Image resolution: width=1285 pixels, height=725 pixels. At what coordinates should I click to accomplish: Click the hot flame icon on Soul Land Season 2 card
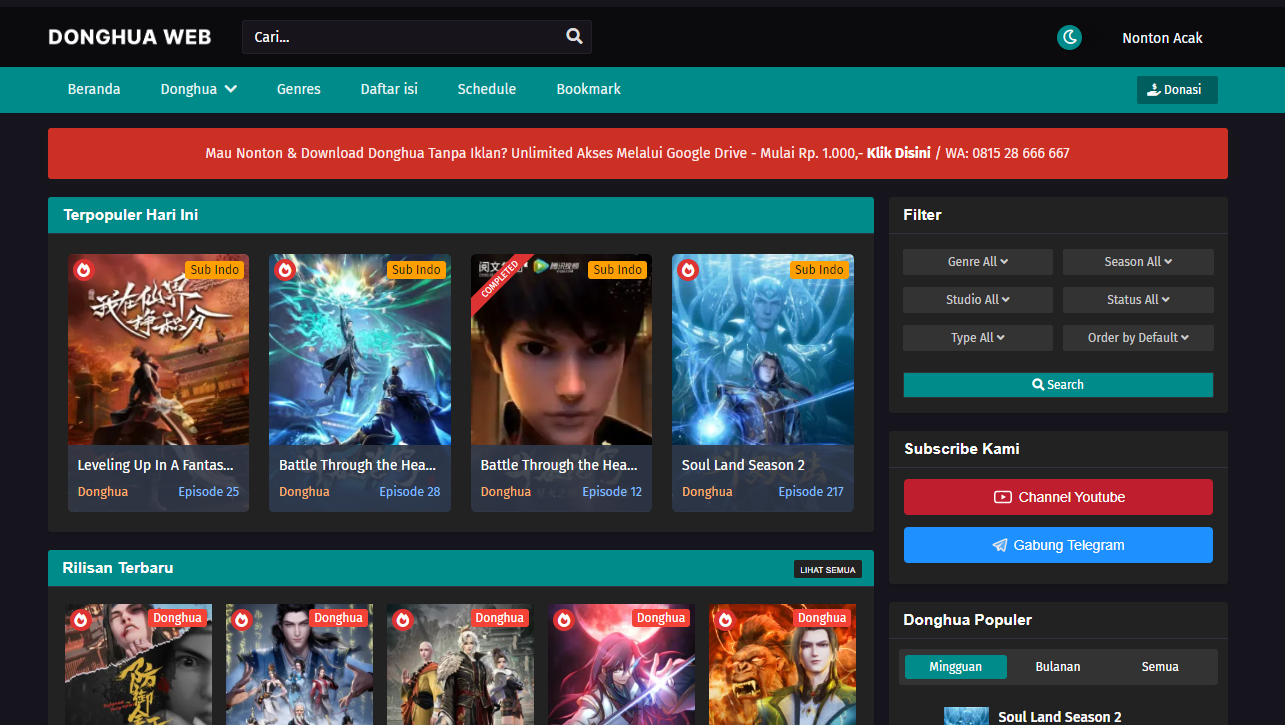pos(688,270)
